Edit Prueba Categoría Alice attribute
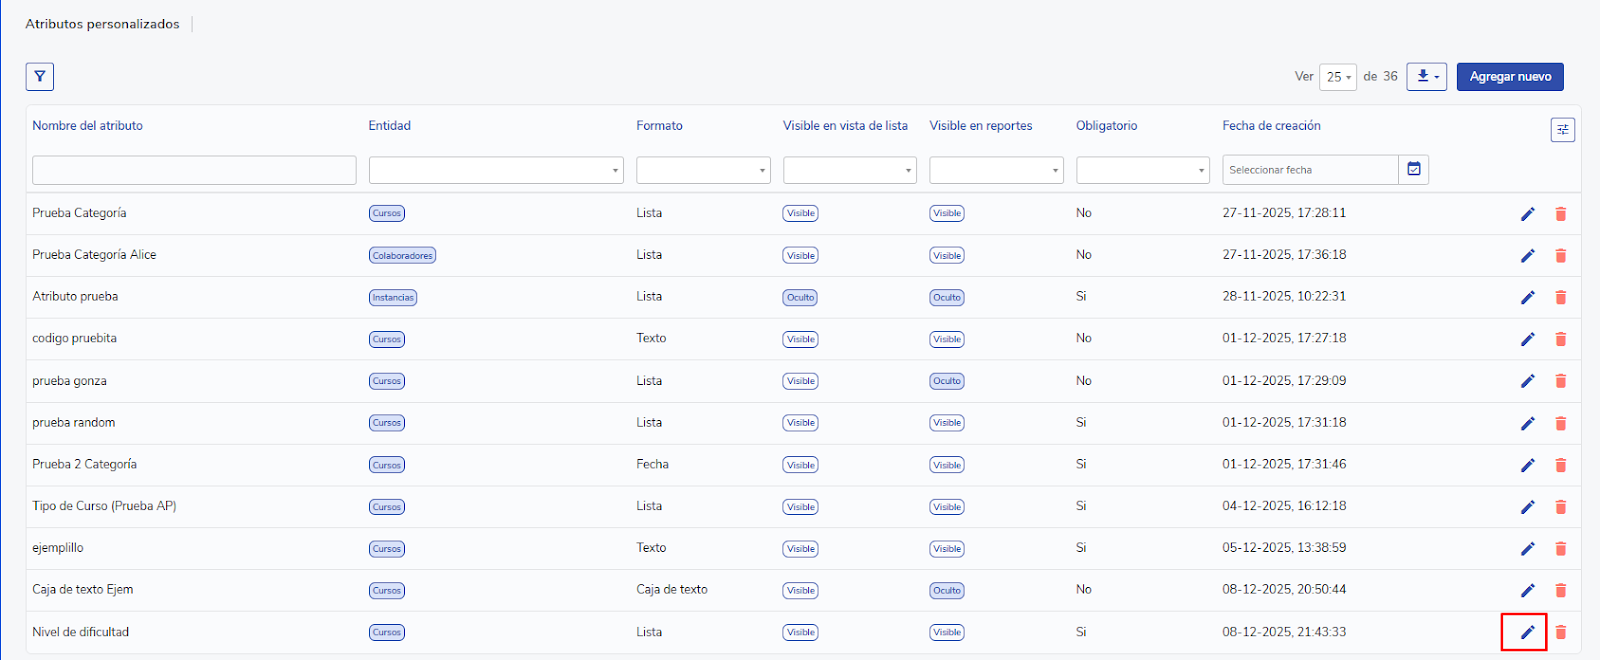The image size is (1600, 660). (1527, 256)
